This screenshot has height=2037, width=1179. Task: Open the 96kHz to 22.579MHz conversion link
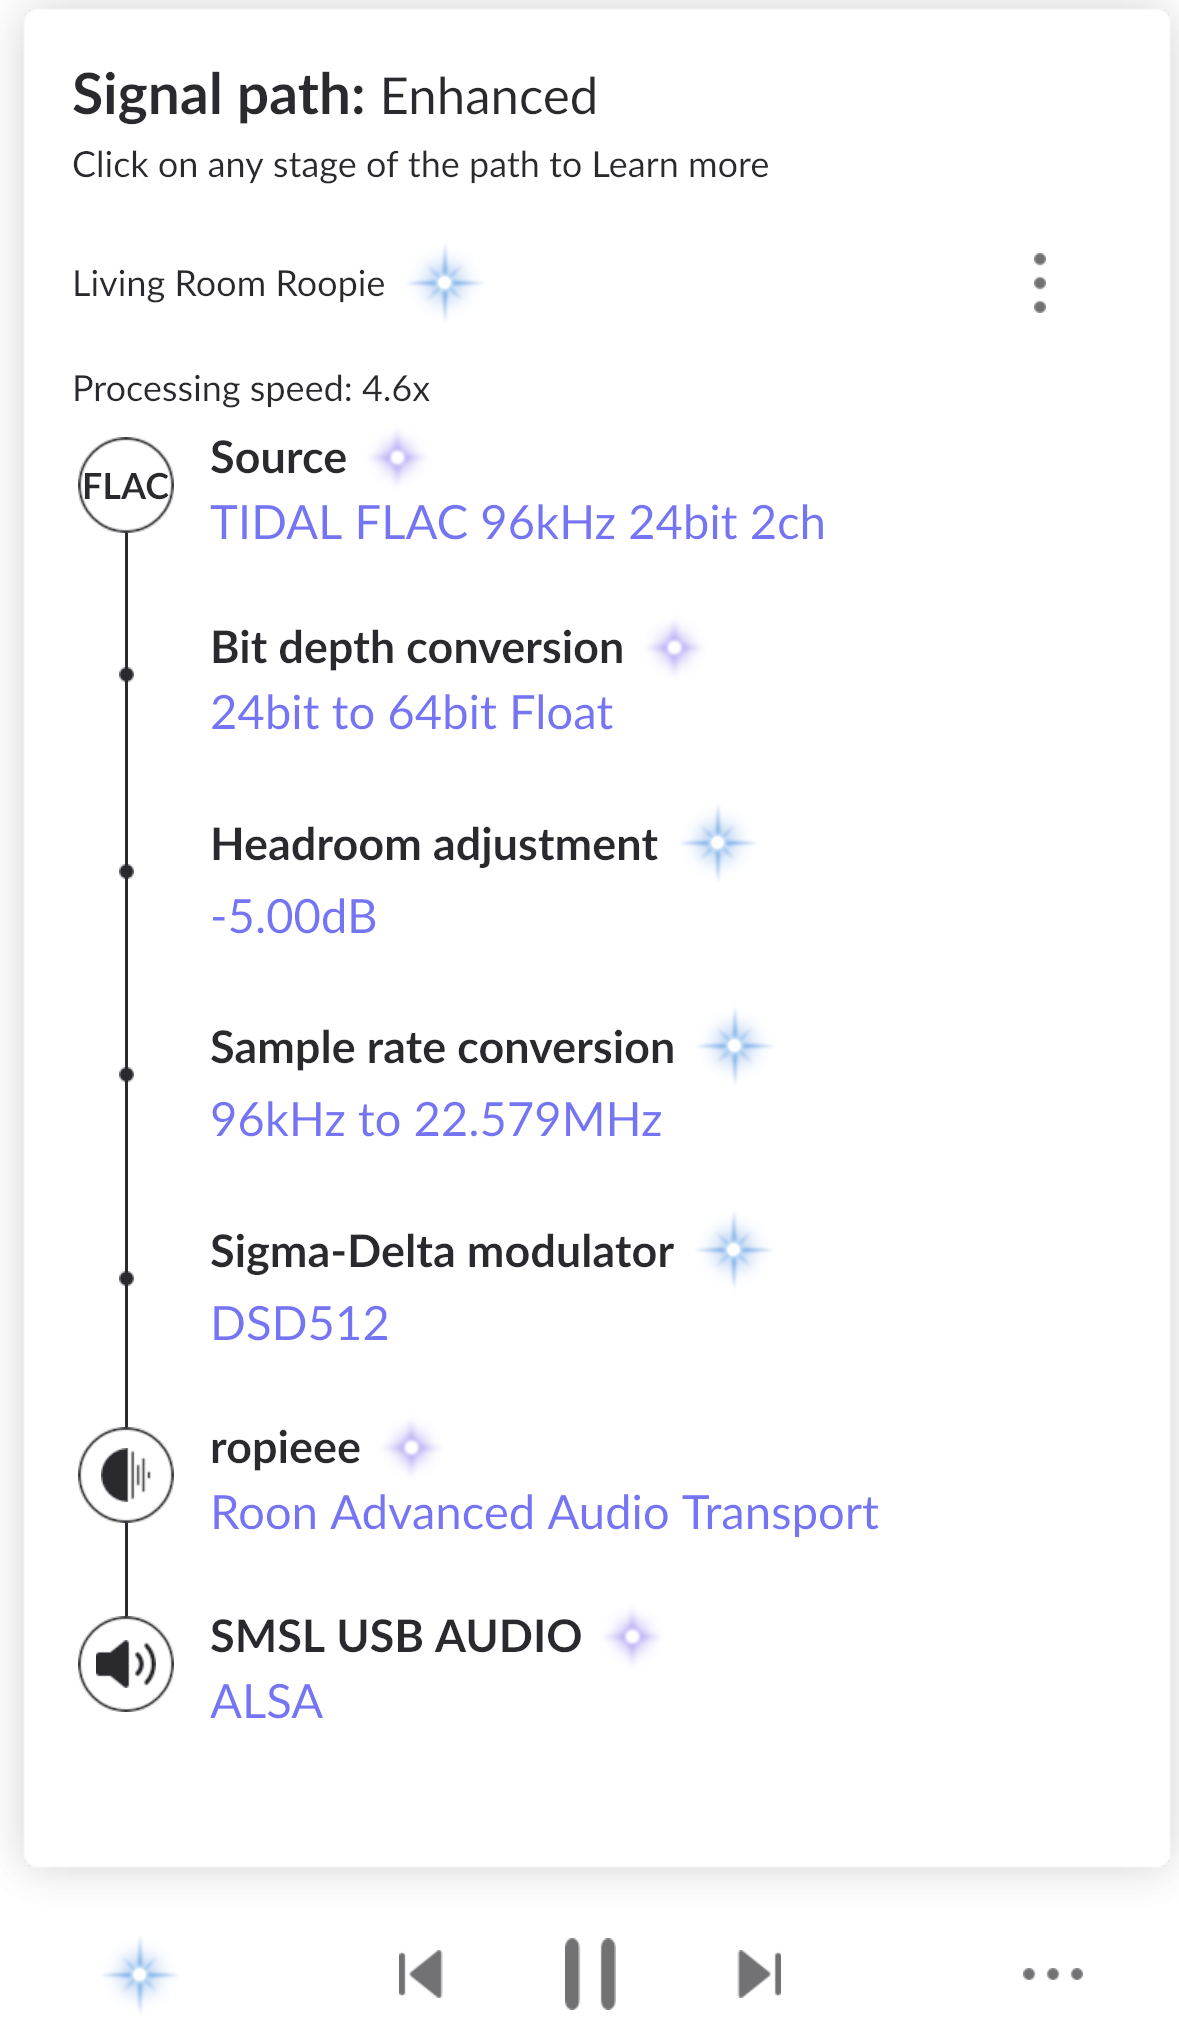click(x=437, y=1120)
